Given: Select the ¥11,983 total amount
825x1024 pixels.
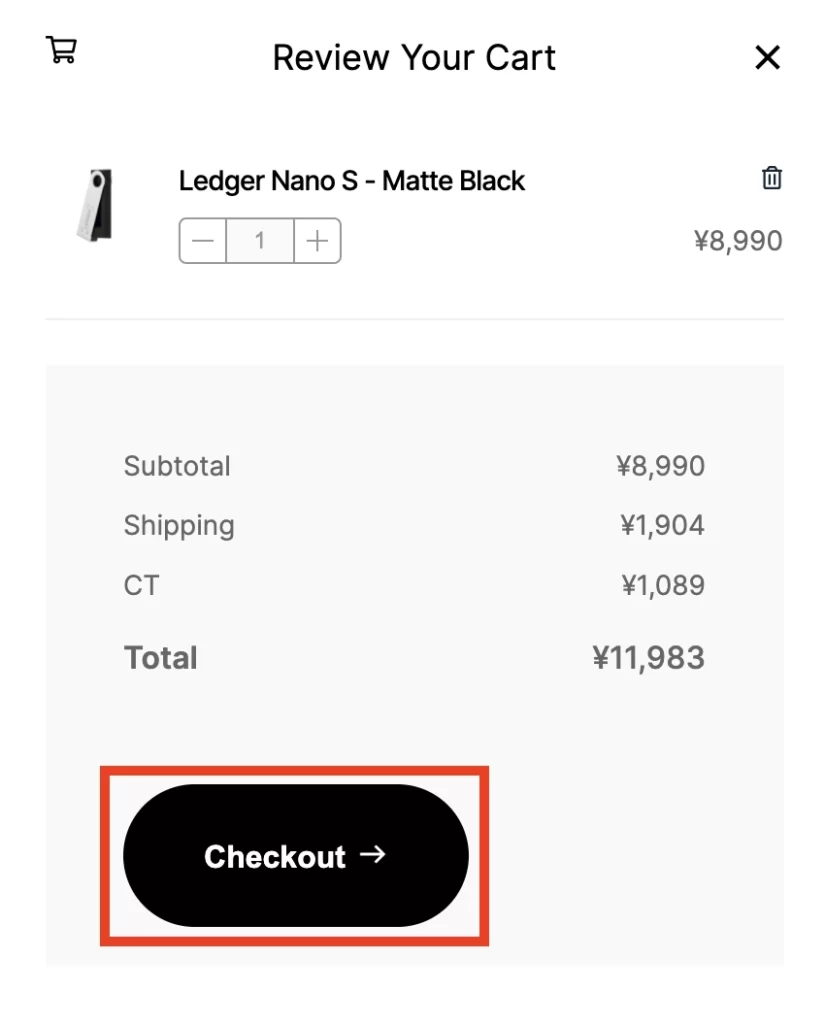Looking at the screenshot, I should coord(648,658).
